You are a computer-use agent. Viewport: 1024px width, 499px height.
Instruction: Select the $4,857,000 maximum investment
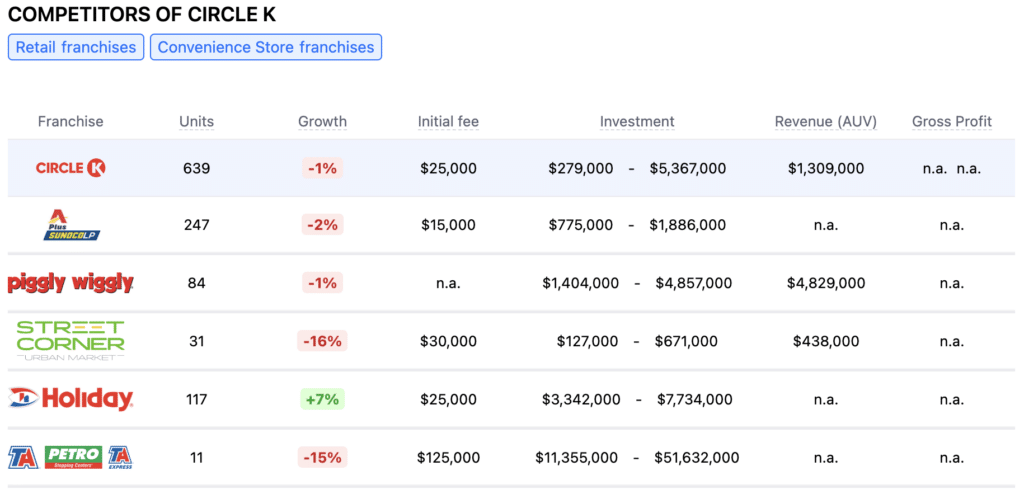pyautogui.click(x=694, y=283)
